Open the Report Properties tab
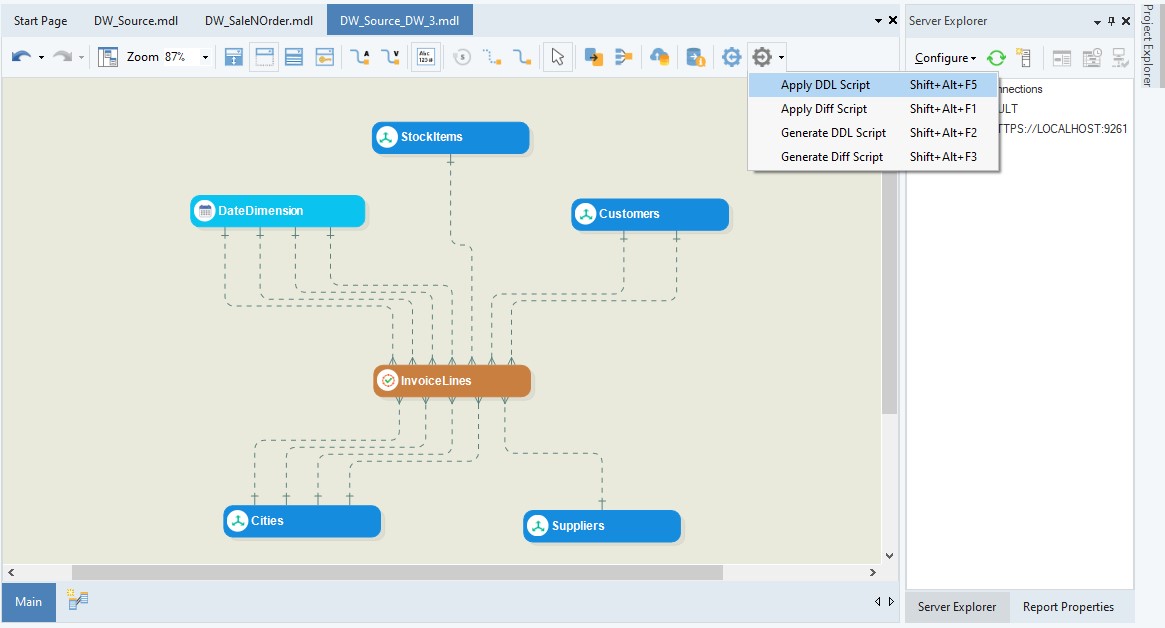The height and width of the screenshot is (628, 1165). coord(1067,607)
